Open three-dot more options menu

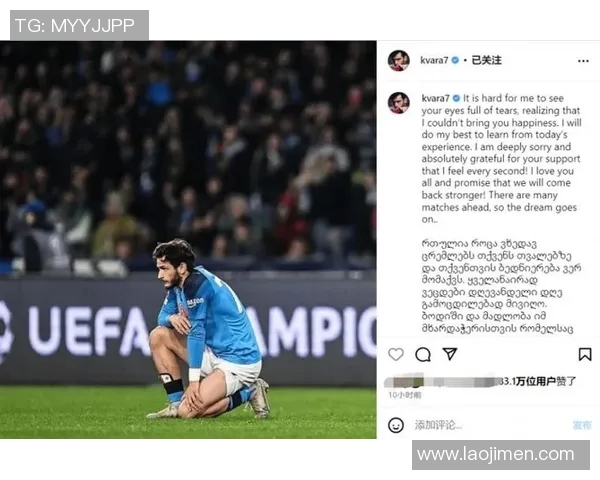(x=583, y=61)
